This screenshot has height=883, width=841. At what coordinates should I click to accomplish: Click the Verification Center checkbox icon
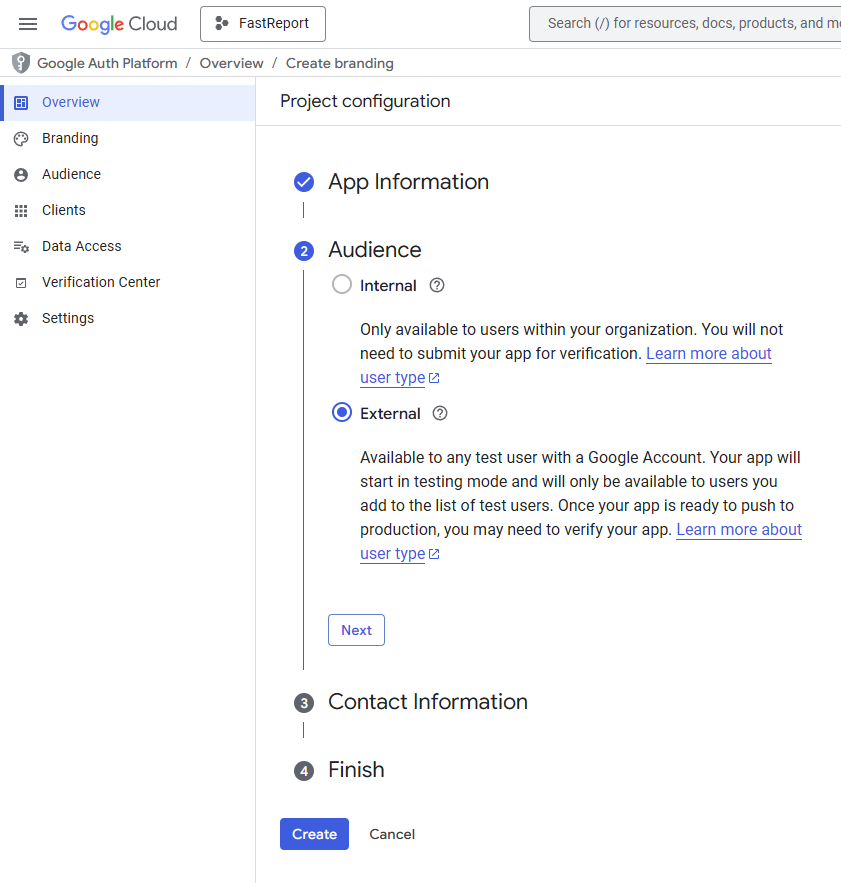point(21,282)
